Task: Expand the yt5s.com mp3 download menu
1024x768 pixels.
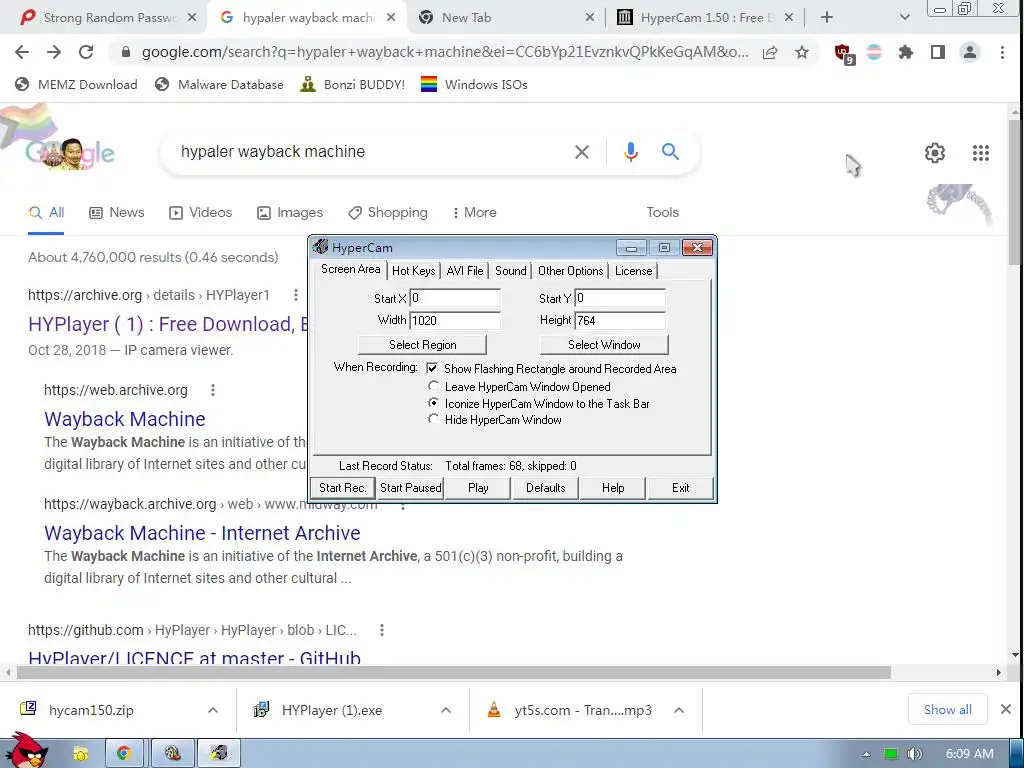Action: [679, 710]
